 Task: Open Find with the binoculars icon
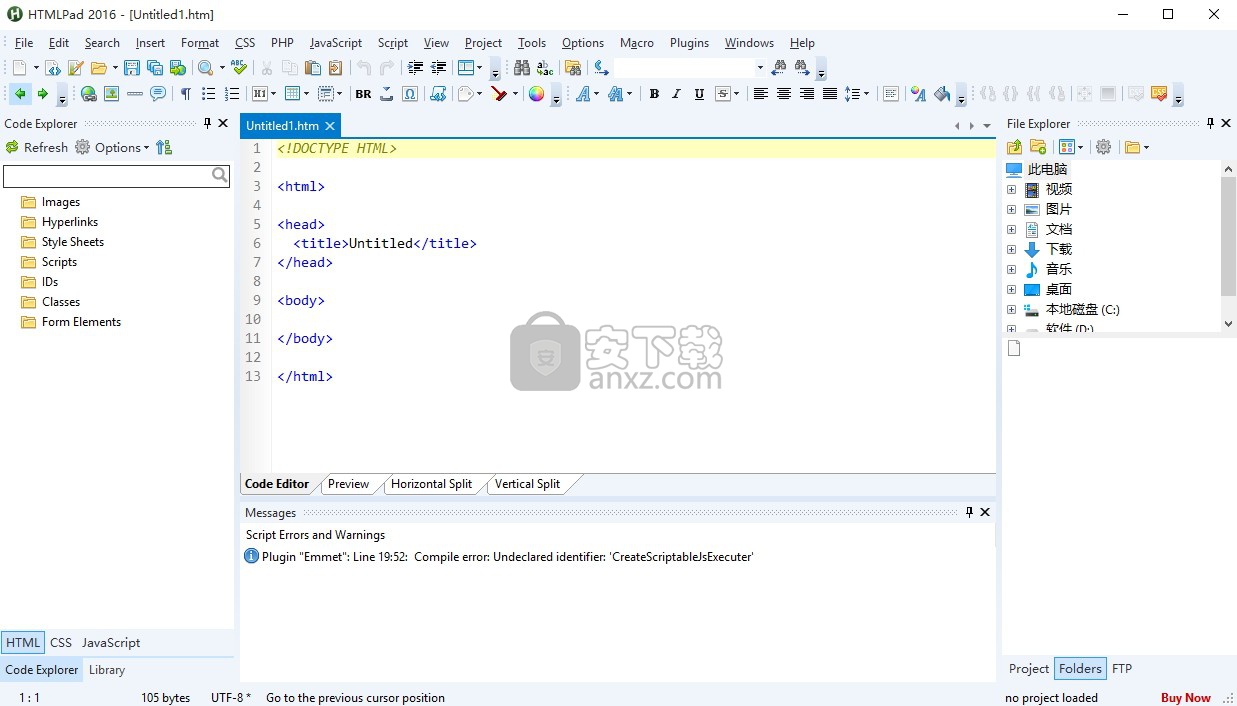[522, 68]
